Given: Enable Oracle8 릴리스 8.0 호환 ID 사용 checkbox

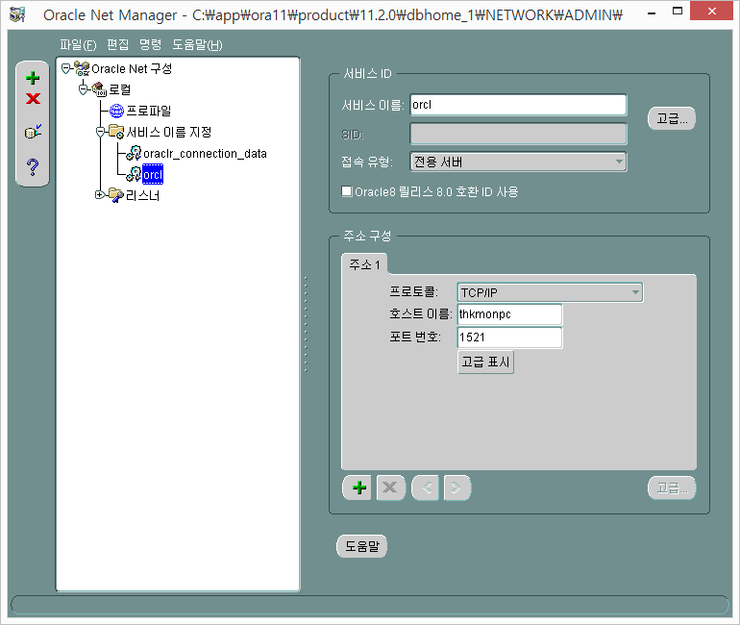Looking at the screenshot, I should point(348,191).
